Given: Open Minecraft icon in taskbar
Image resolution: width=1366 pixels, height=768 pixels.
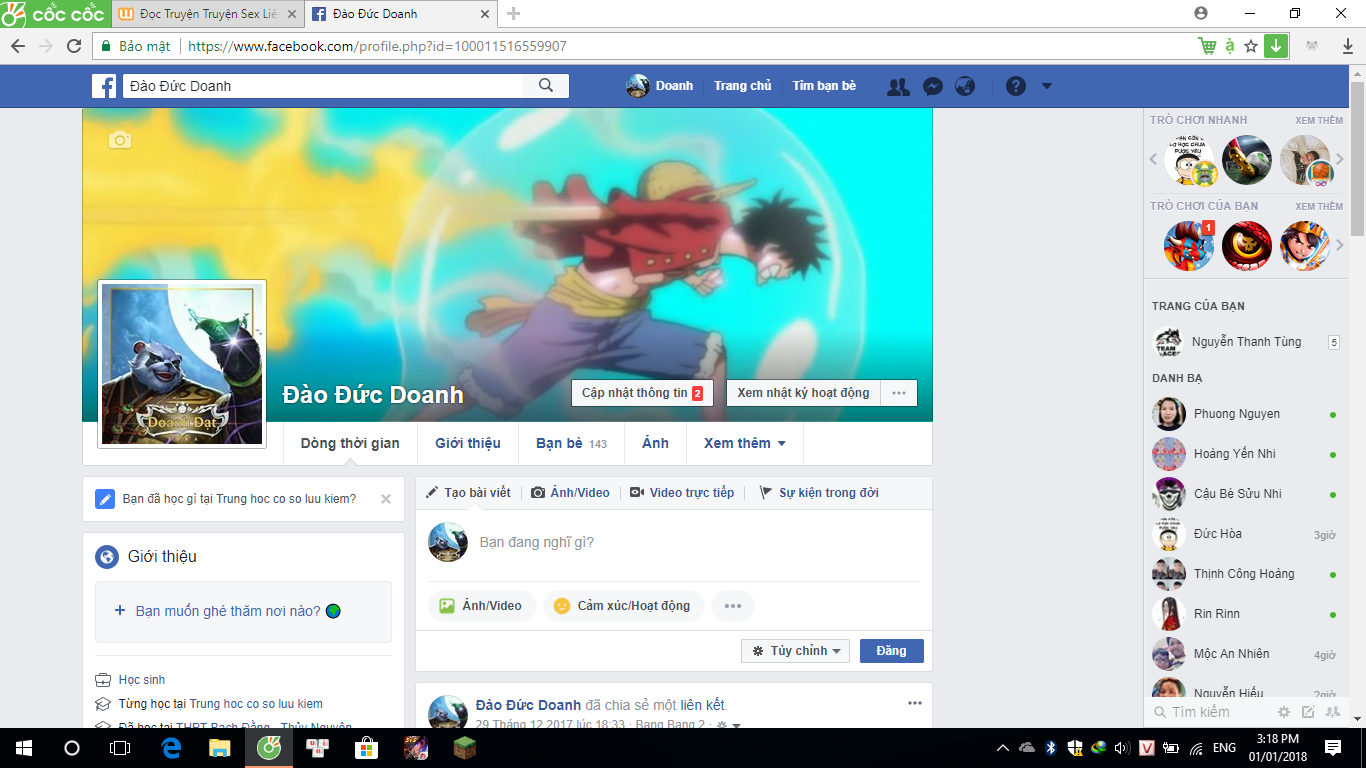Looking at the screenshot, I should click(463, 748).
